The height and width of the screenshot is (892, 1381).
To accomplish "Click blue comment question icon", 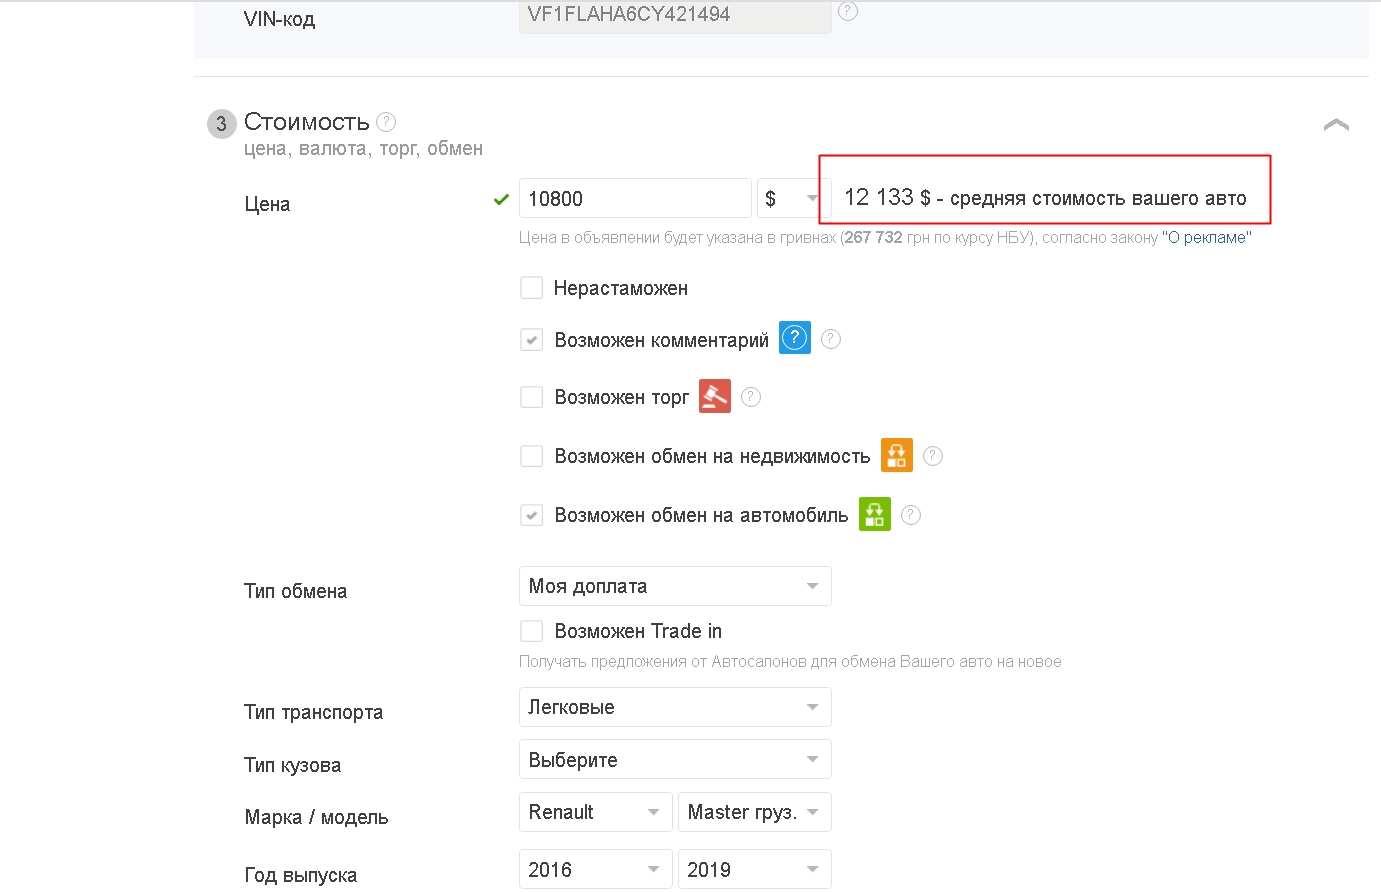I will point(795,338).
